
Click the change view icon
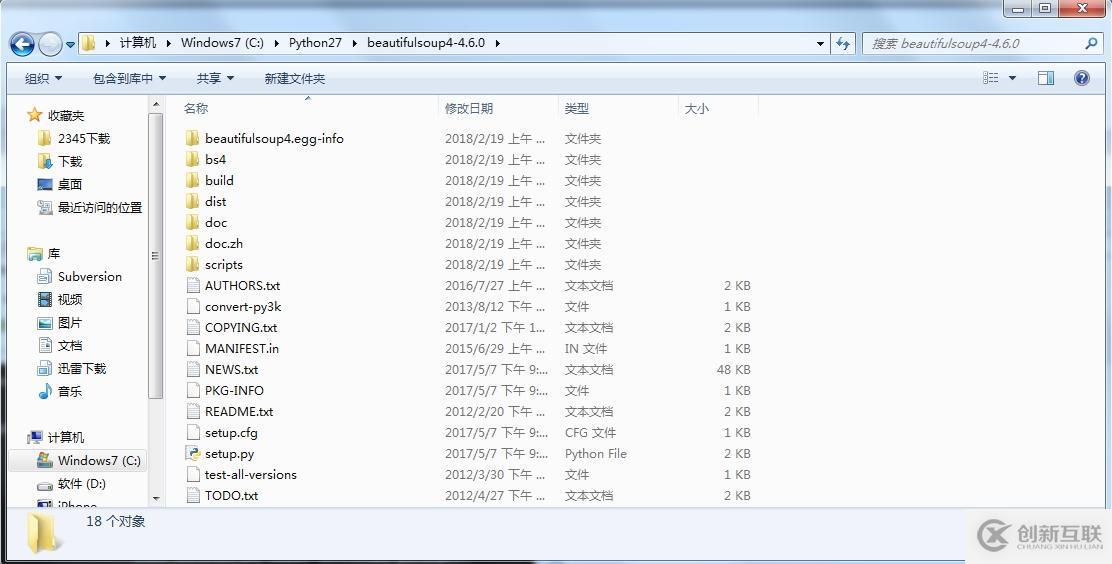pyautogui.click(x=991, y=78)
